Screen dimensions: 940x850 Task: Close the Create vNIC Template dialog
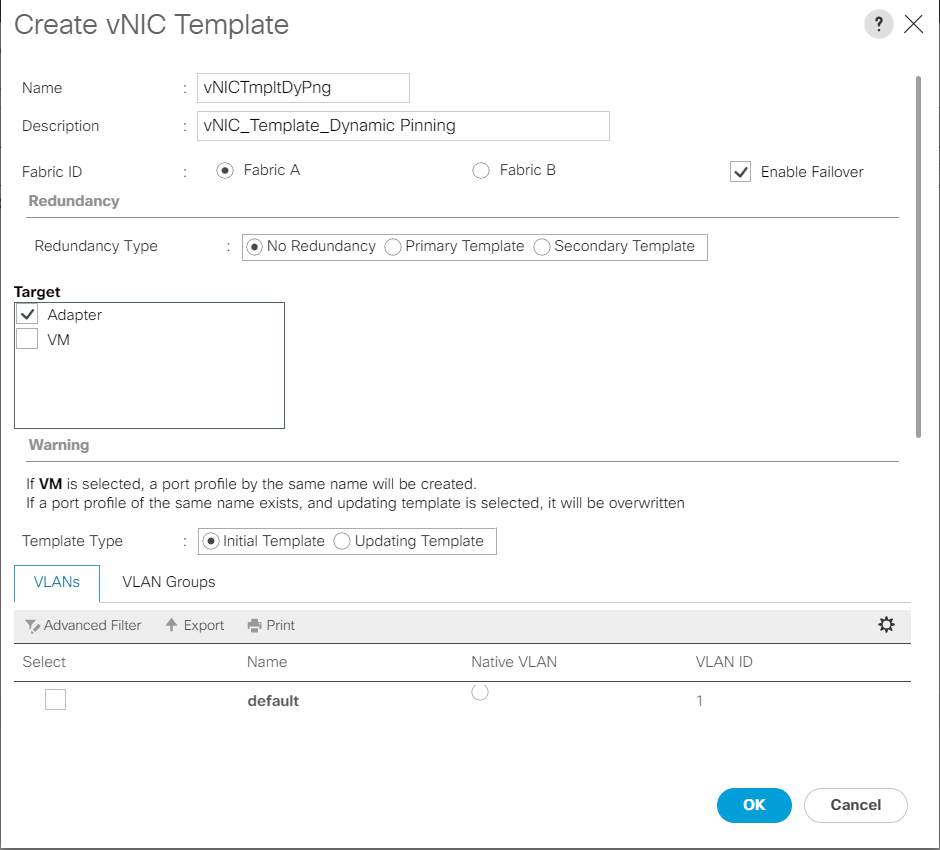tap(913, 25)
